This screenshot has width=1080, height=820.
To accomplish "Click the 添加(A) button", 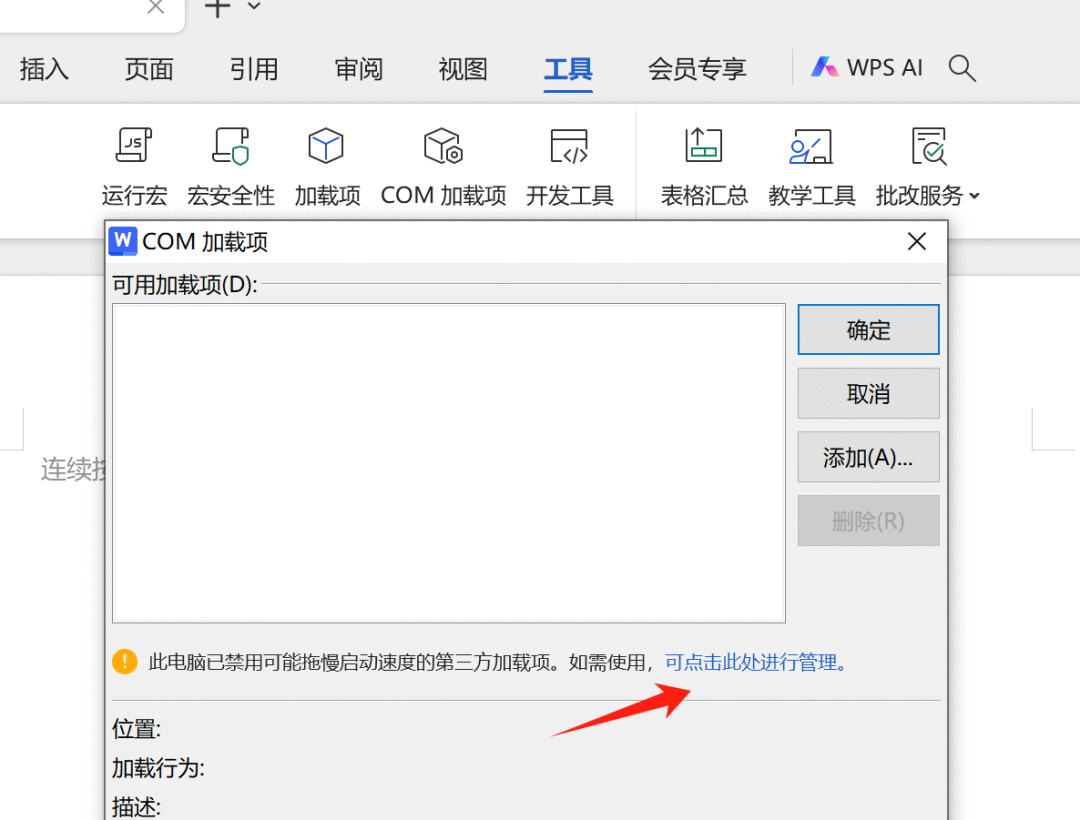I will click(868, 457).
